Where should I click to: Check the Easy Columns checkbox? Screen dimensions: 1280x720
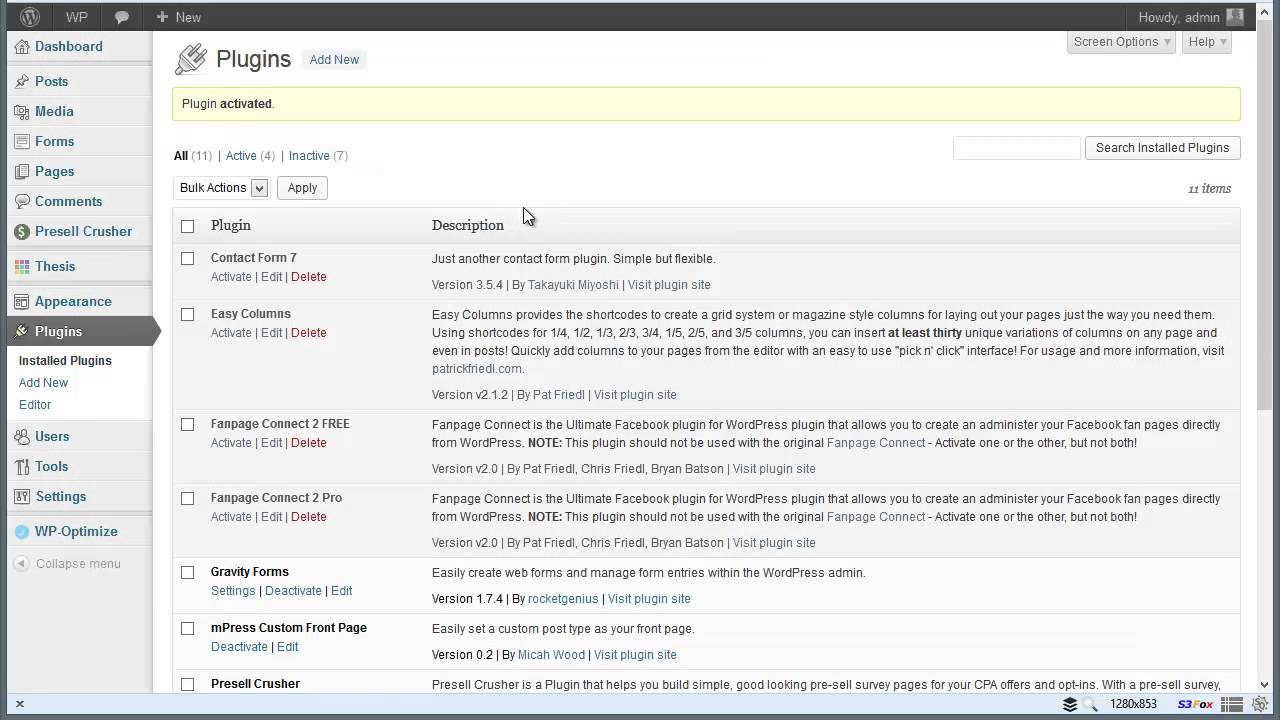(x=187, y=314)
